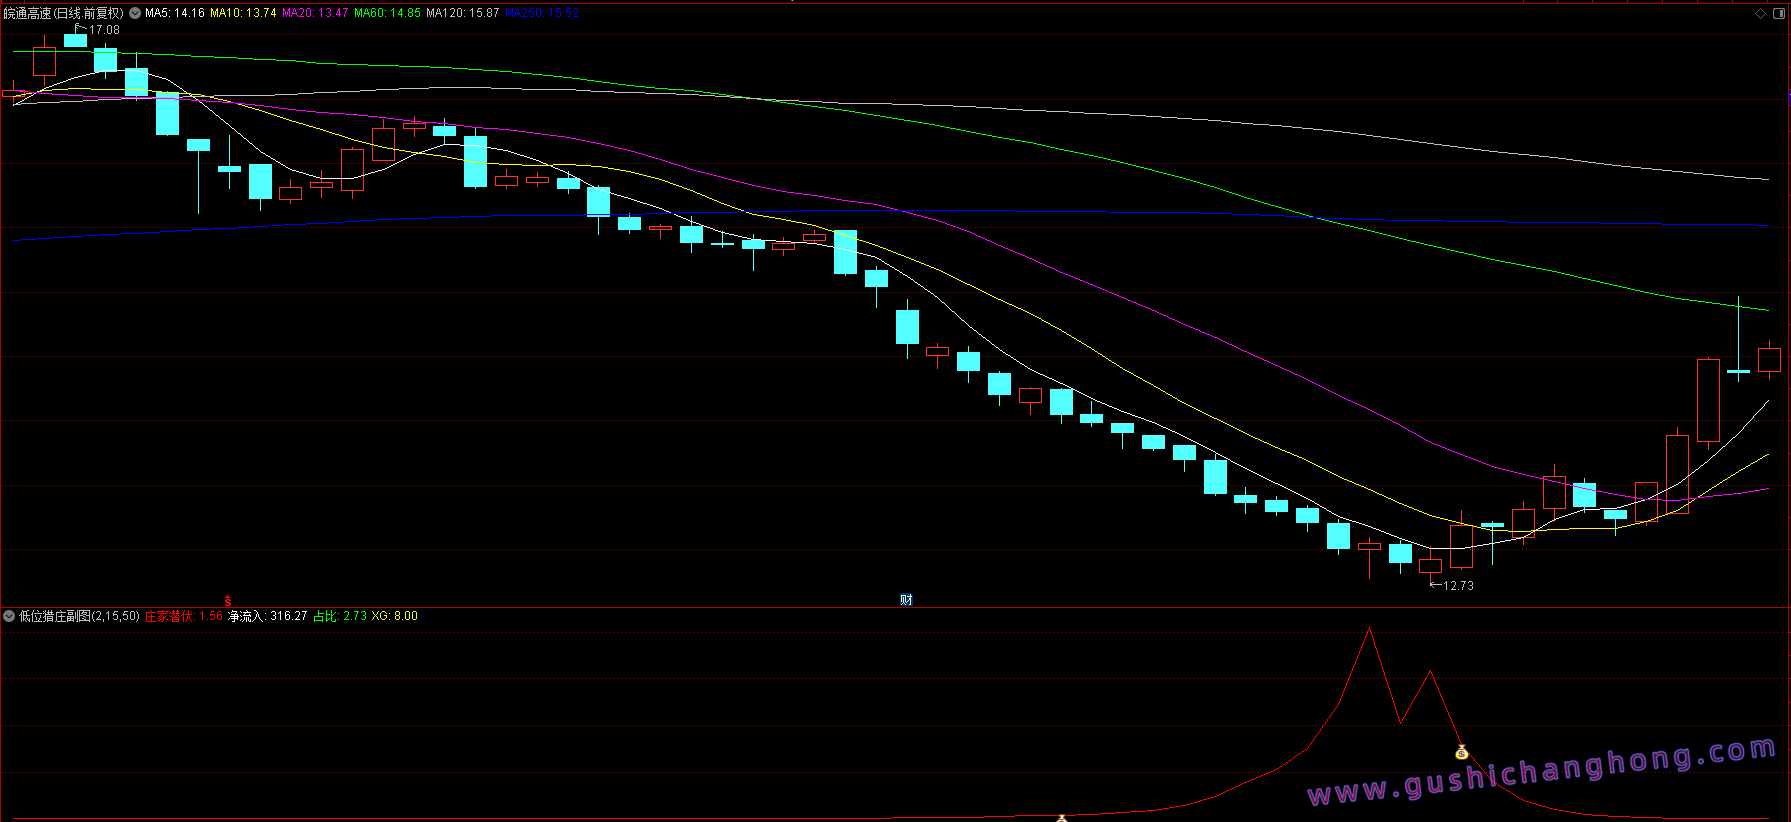
Task: Click the money bag signal on the indicator curve
Action: 1461,752
